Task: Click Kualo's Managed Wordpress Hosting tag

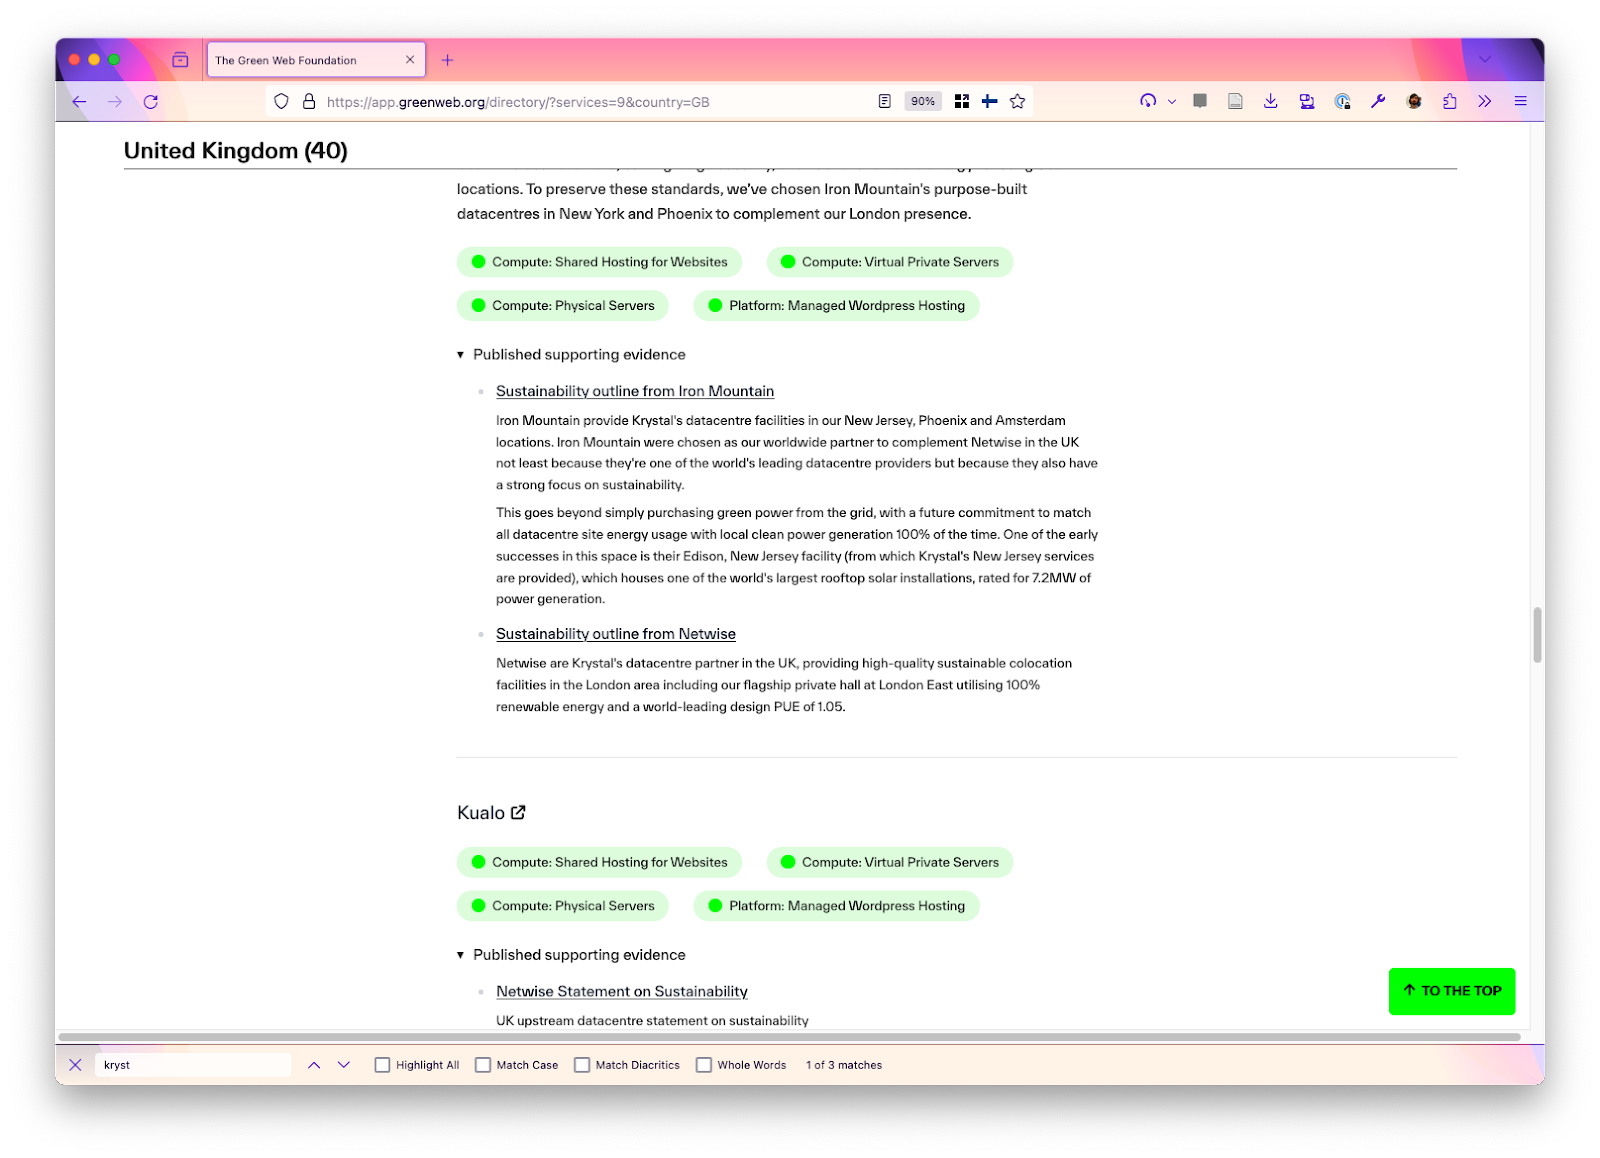Action: point(837,906)
